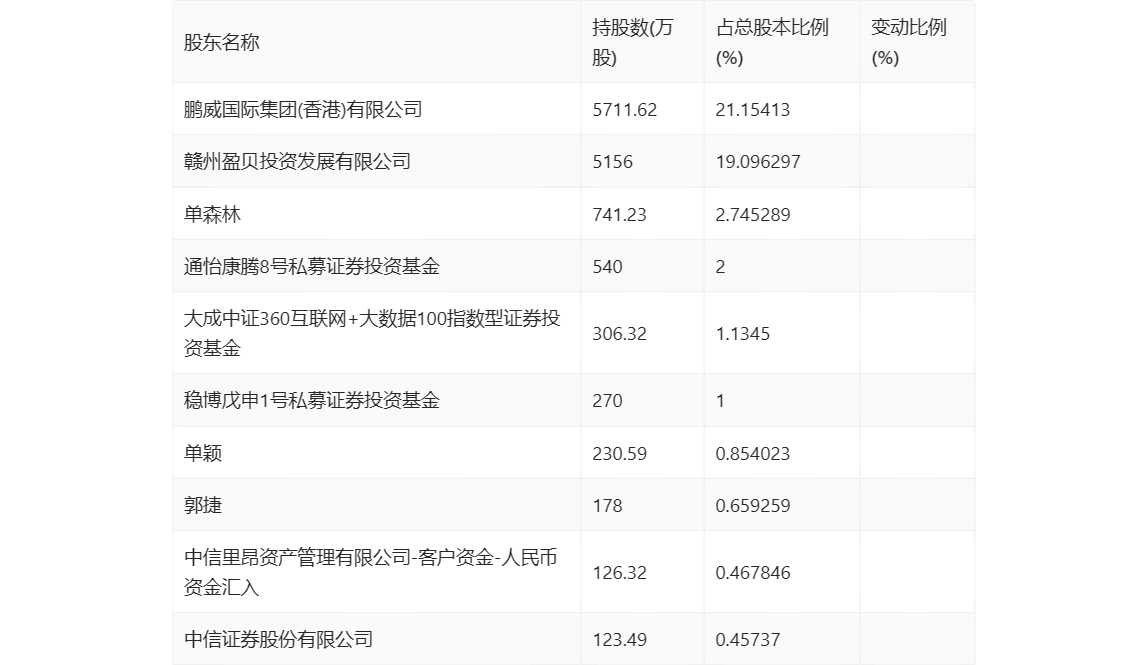This screenshot has width=1148, height=665.
Task: Select the 0.854023 percentage cell
Action: tap(753, 453)
